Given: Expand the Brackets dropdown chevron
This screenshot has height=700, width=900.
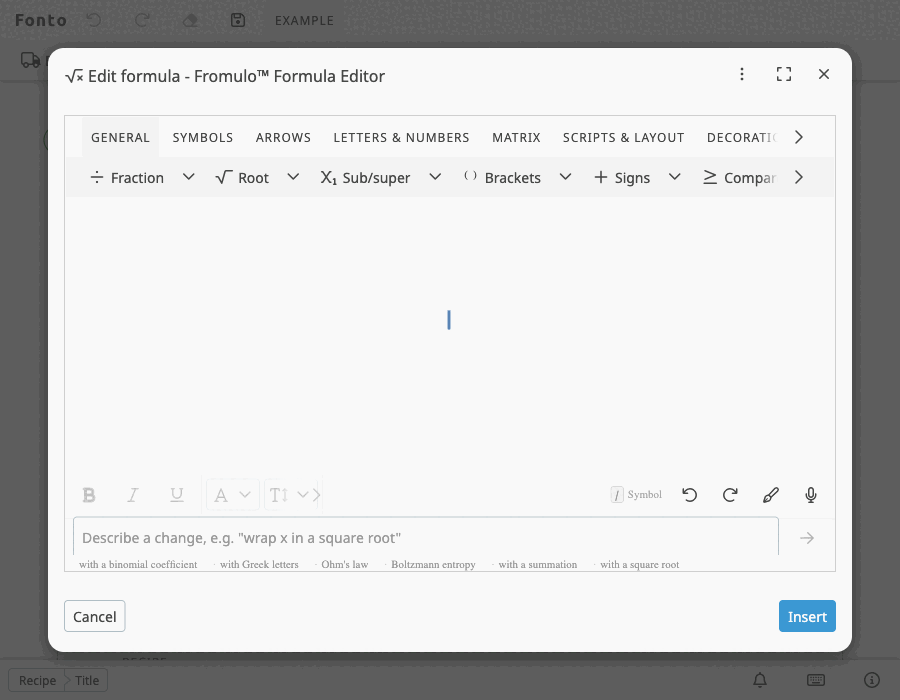Looking at the screenshot, I should (565, 177).
